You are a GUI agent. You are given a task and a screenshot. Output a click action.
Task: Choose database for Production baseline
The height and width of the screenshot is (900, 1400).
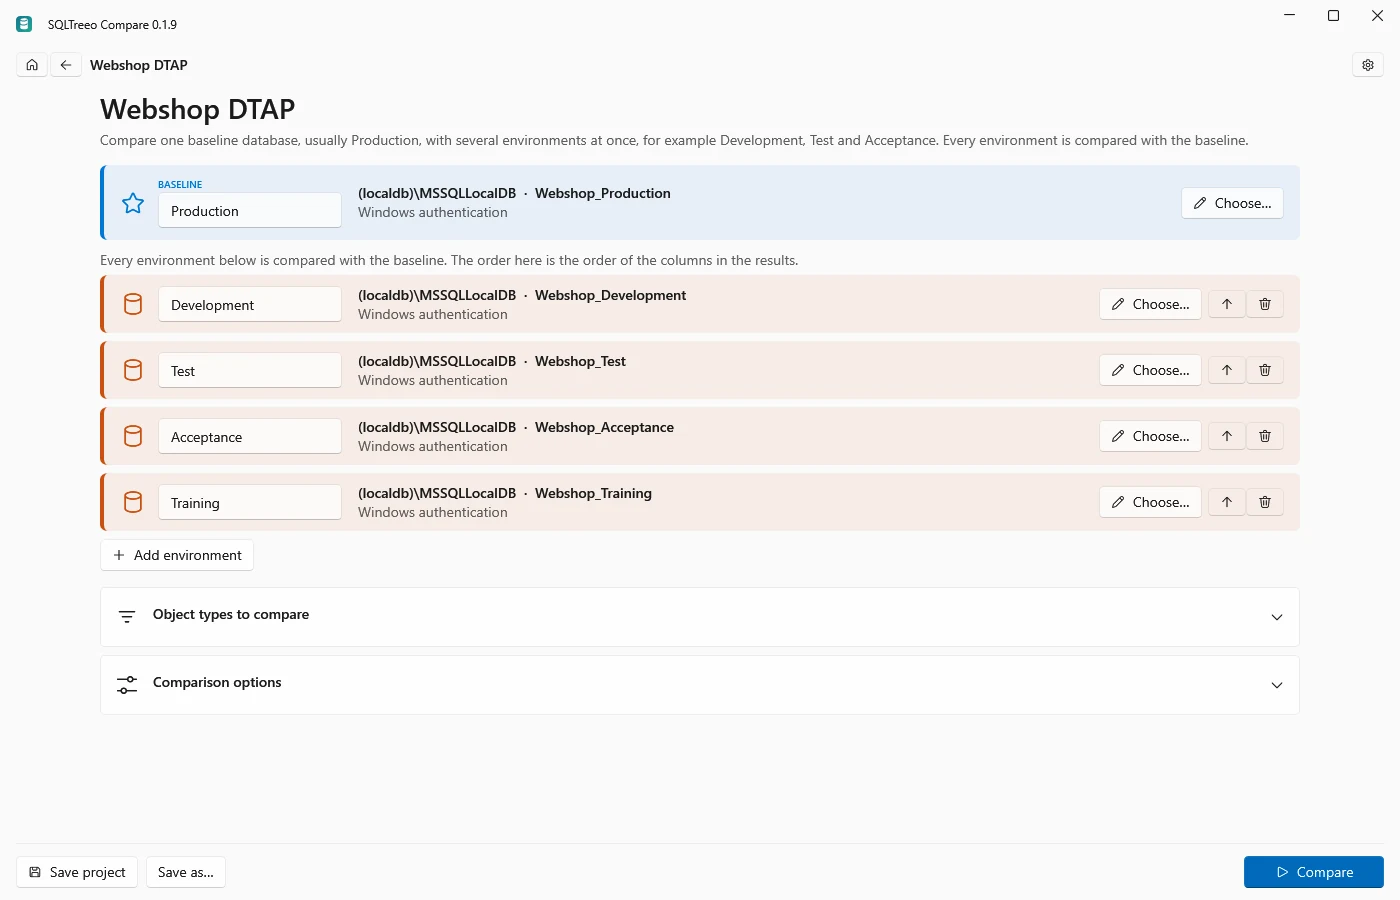tap(1232, 203)
